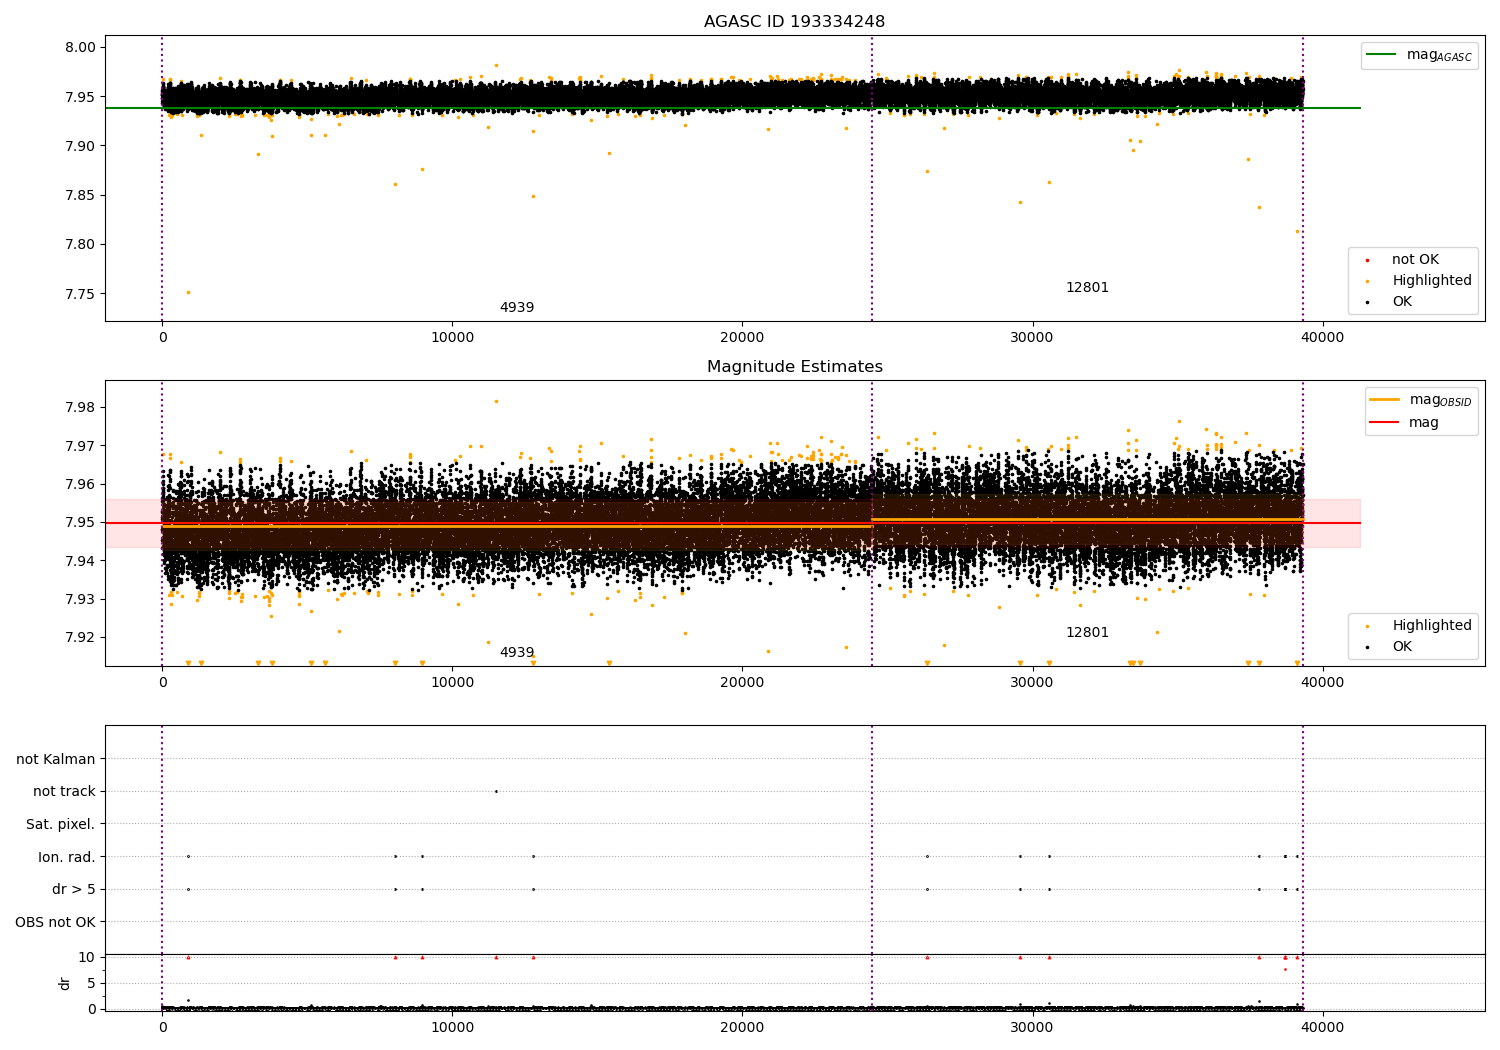Select the 'dr > 5' axis label

tap(74, 889)
